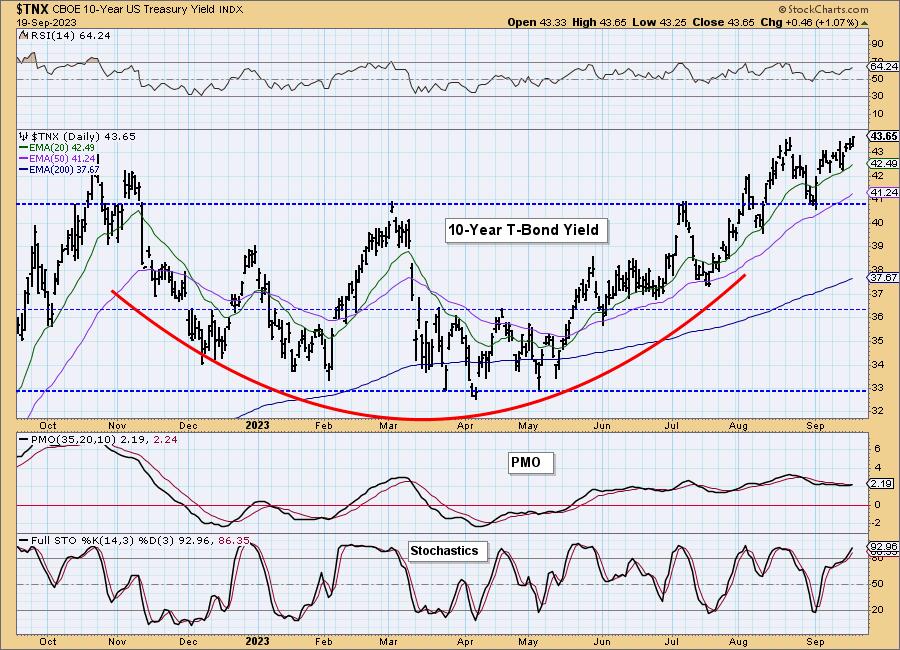
Task: Click the 32 level on price axis
Action: (x=878, y=411)
